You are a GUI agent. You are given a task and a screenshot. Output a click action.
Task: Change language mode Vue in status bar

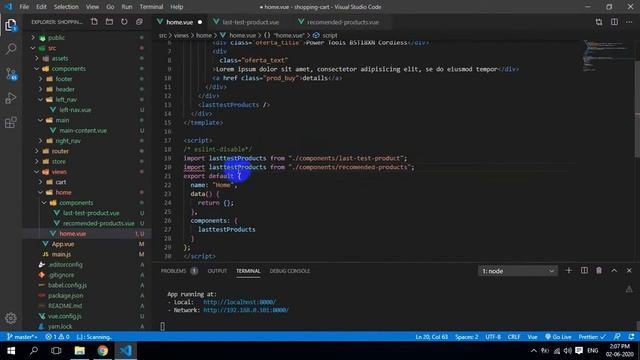pos(532,337)
